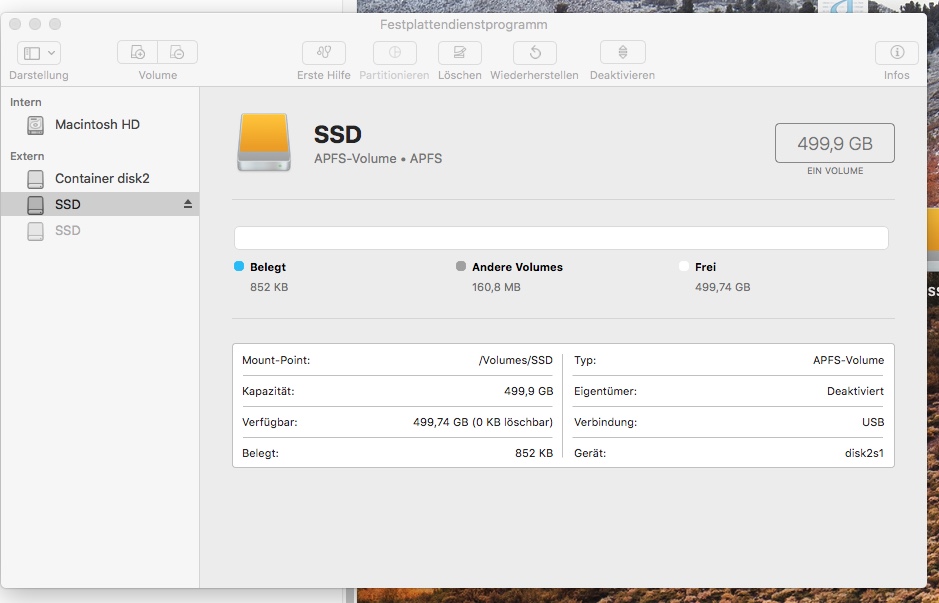
Task: Click the add volume icon
Action: 138,53
